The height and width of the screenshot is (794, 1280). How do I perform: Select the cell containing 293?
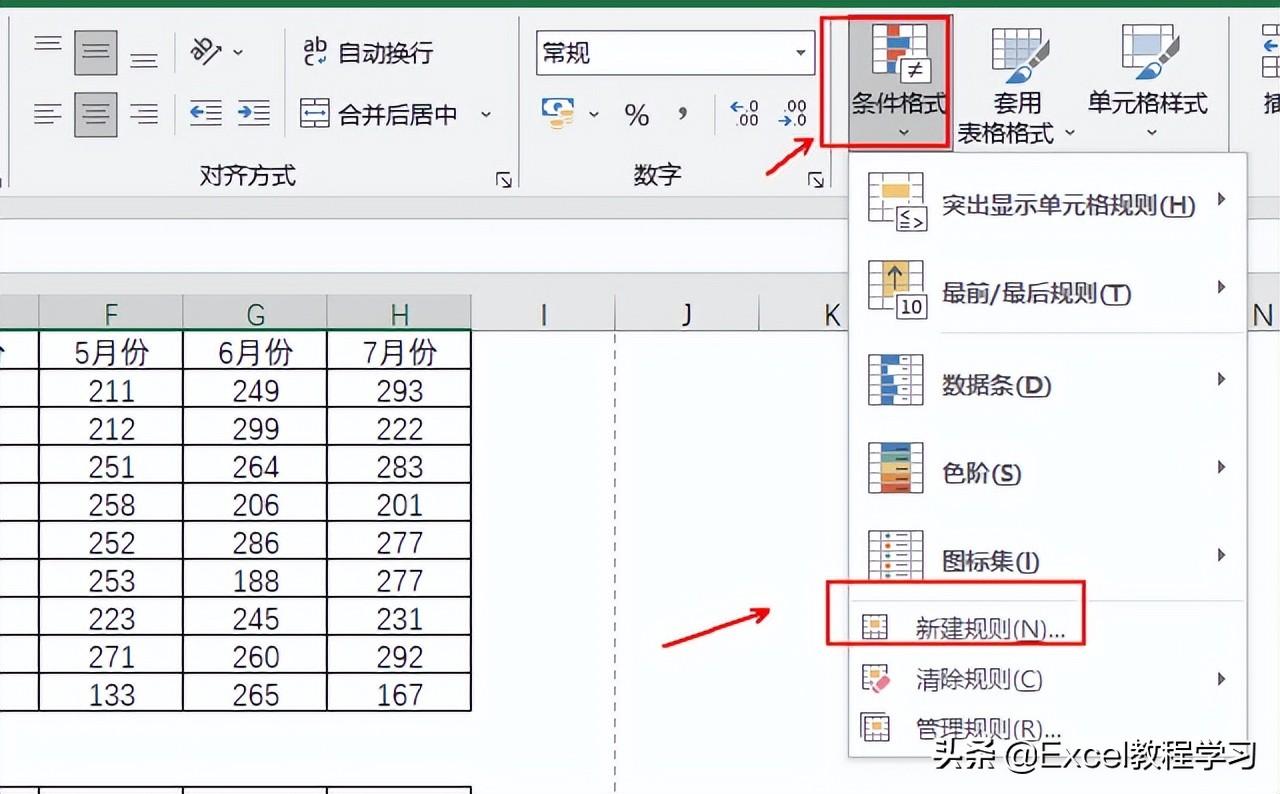pyautogui.click(x=399, y=390)
